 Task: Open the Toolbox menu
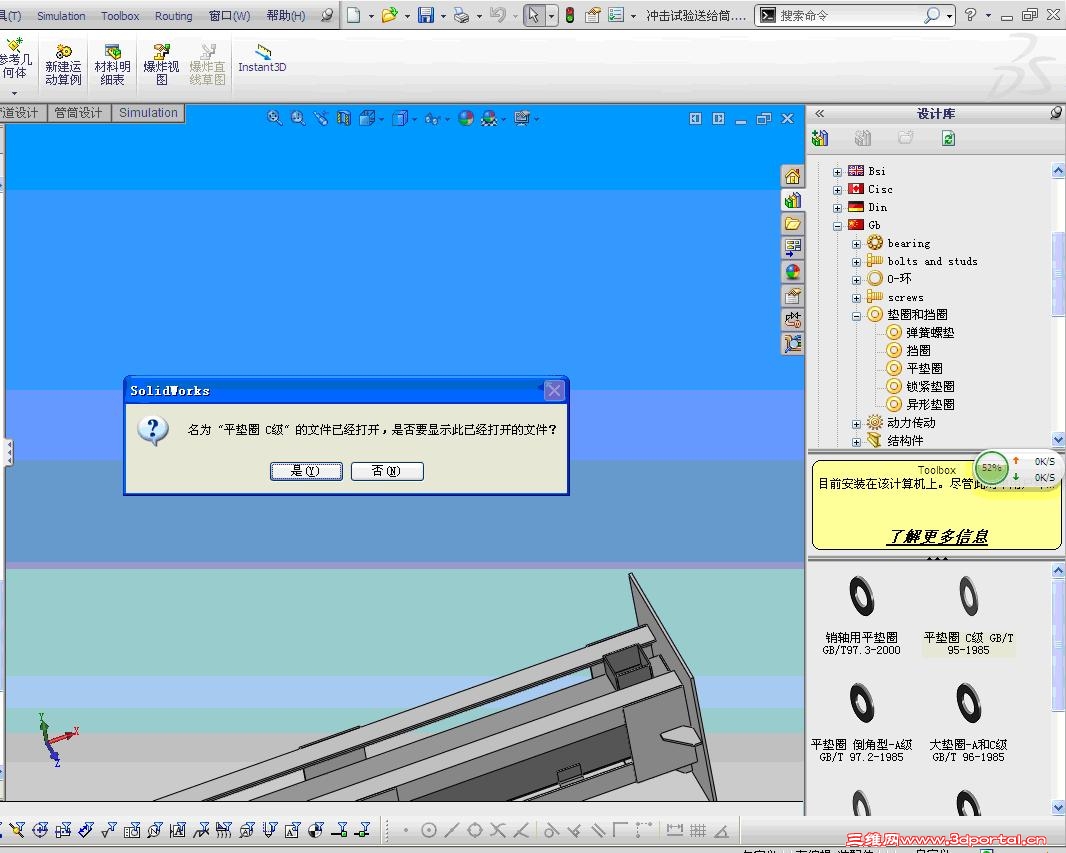[x=120, y=16]
